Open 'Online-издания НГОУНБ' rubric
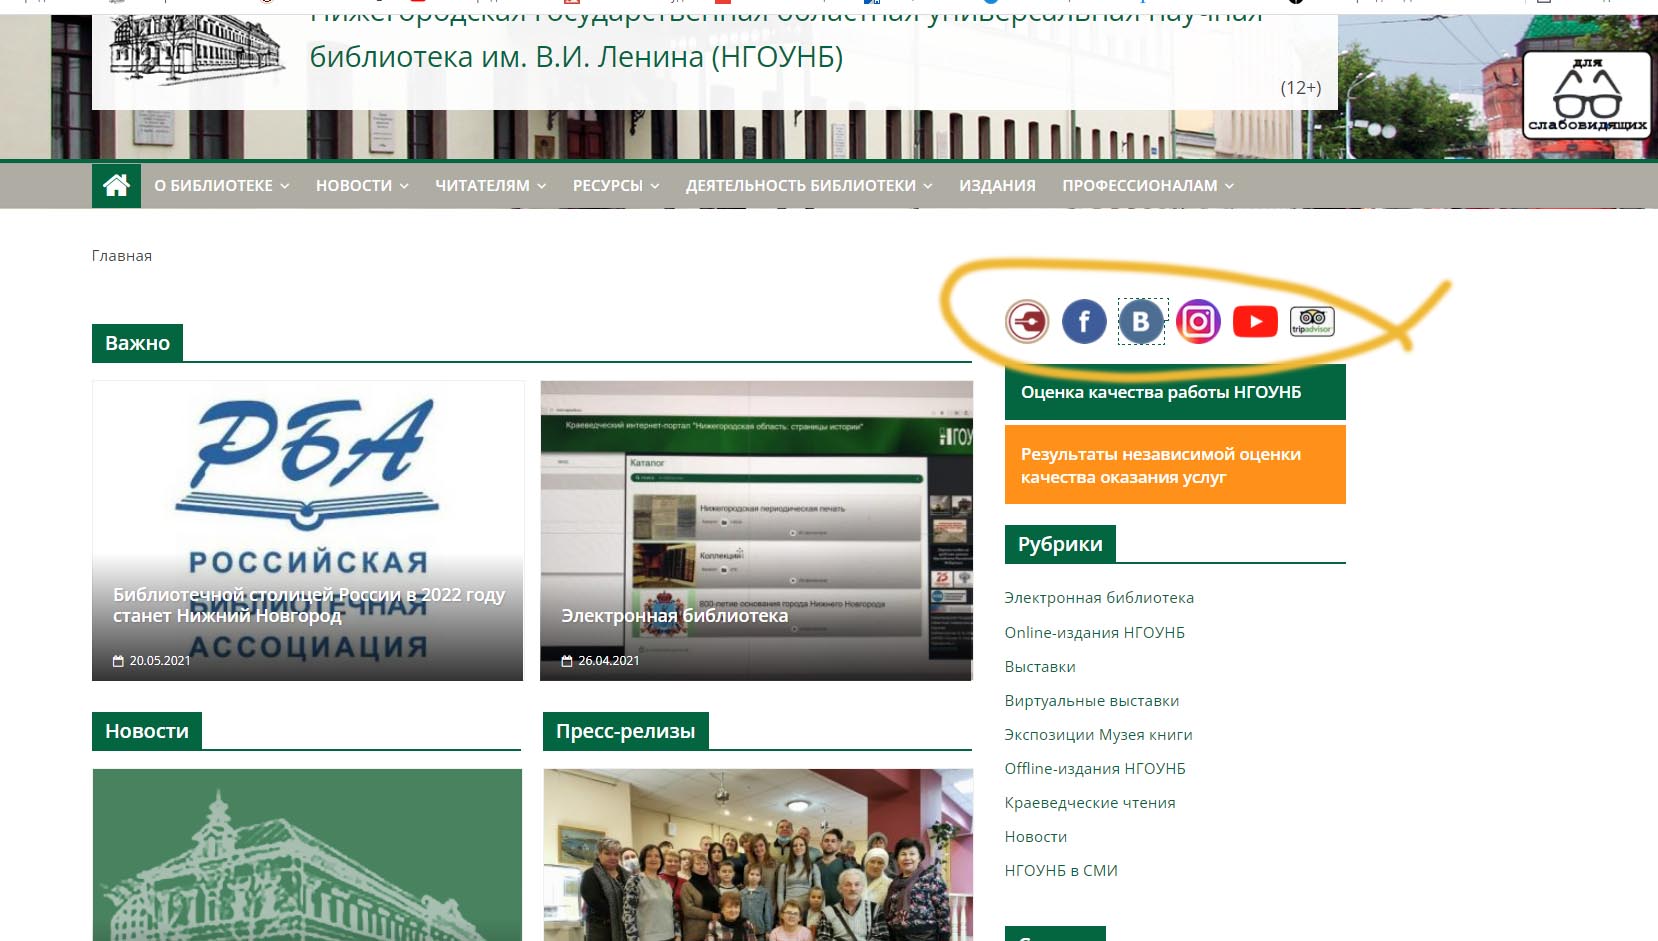Image resolution: width=1658 pixels, height=941 pixels. [x=1095, y=633]
